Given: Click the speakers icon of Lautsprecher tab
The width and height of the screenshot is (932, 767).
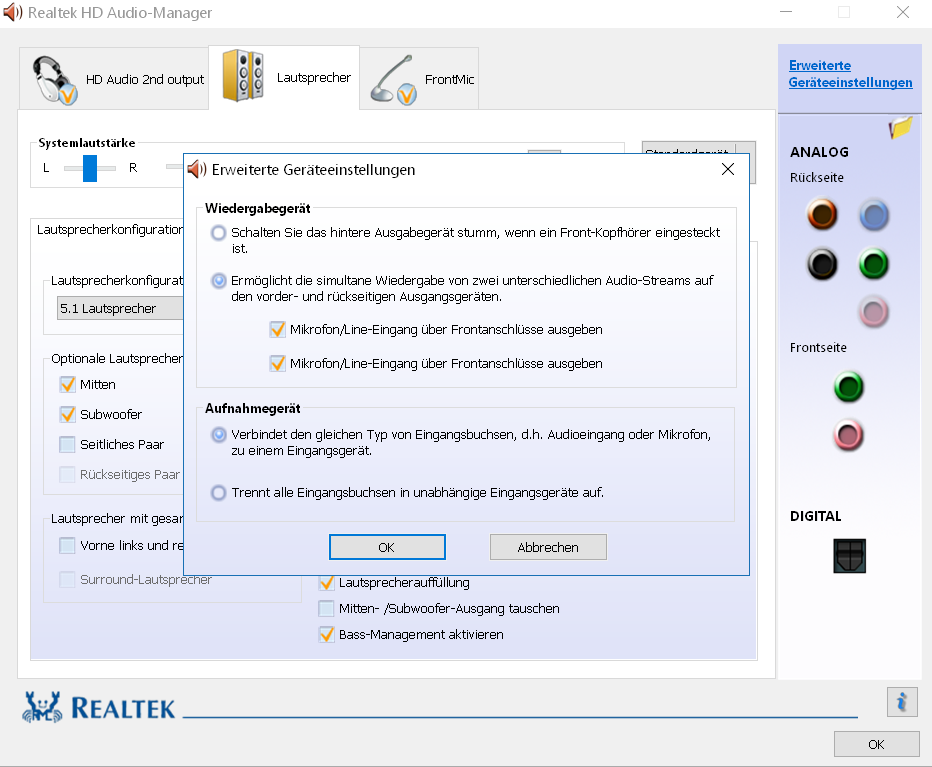Looking at the screenshot, I should tap(243, 76).
